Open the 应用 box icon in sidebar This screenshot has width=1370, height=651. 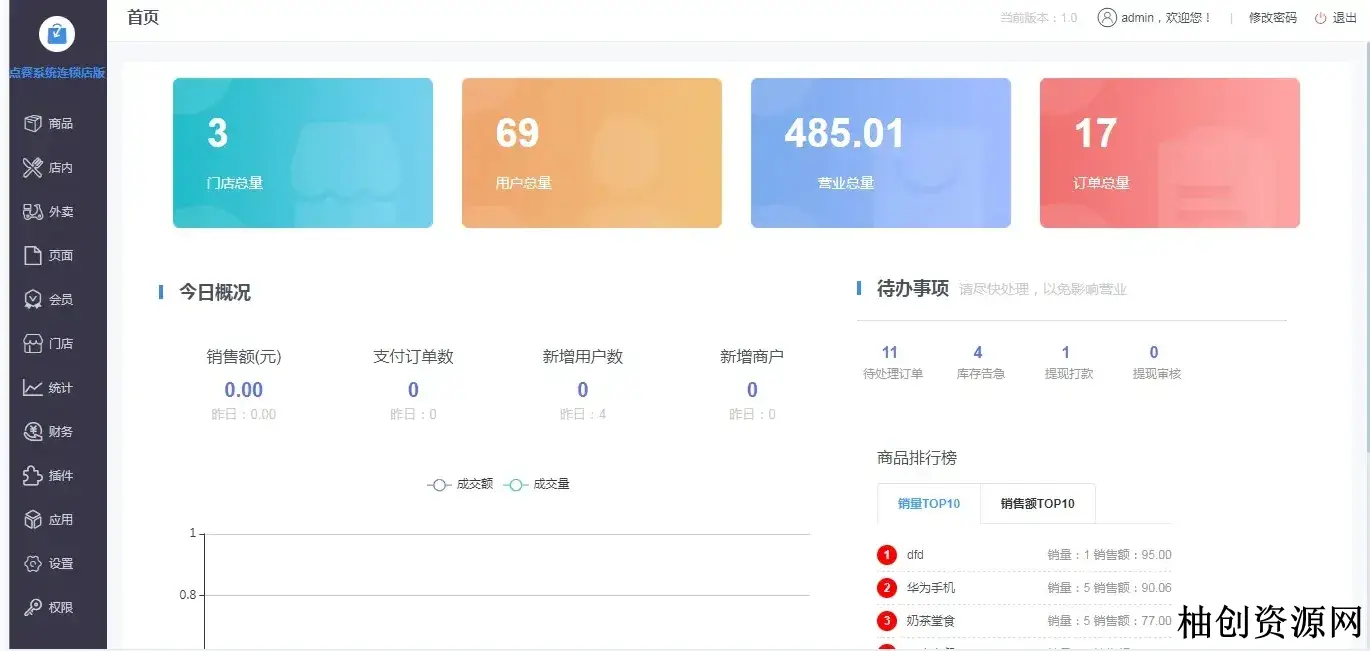(x=33, y=520)
